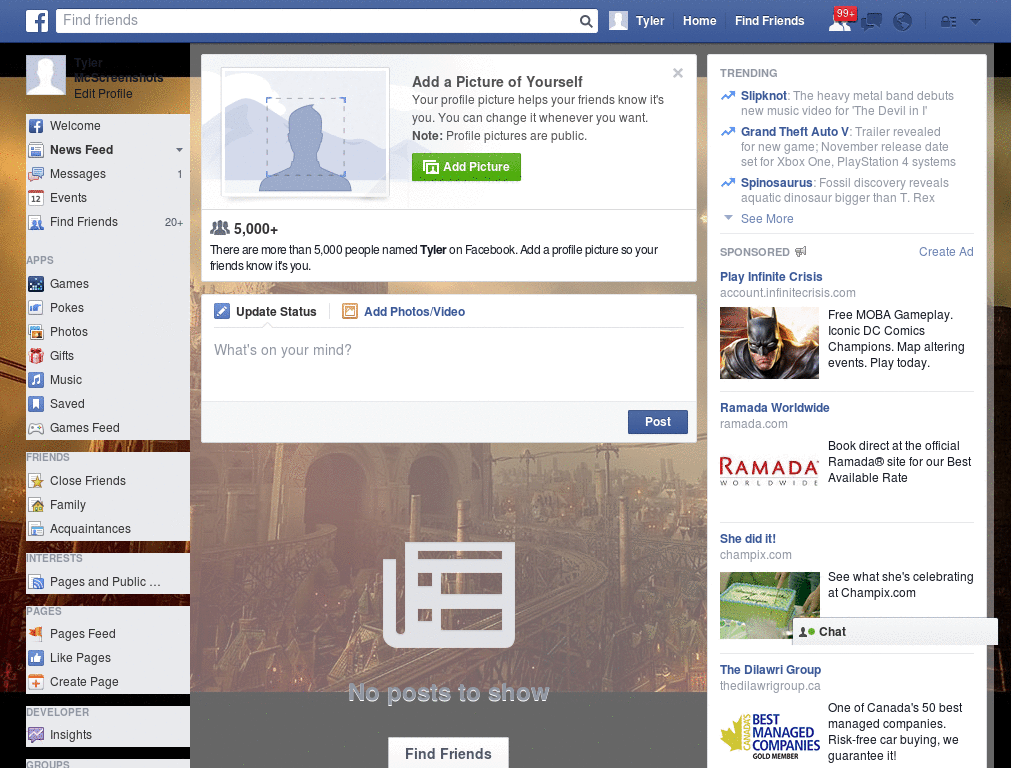This screenshot has height=768, width=1024.
Task: Click the Saved bookmark icon
Action: tap(36, 404)
